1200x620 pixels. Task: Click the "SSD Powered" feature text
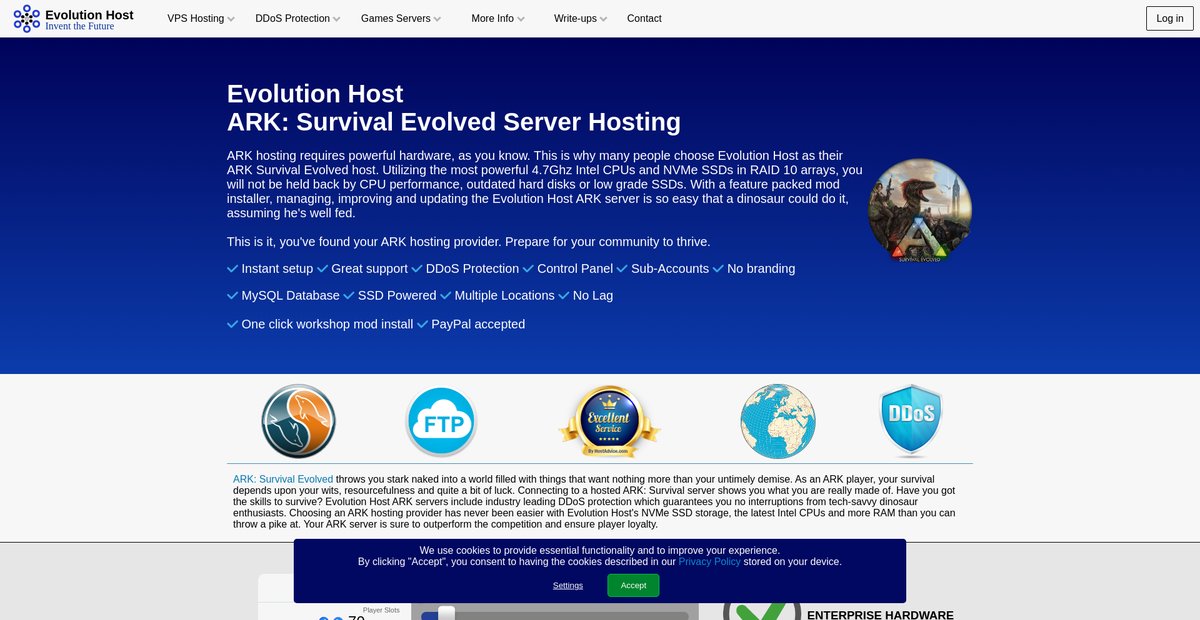click(x=397, y=296)
